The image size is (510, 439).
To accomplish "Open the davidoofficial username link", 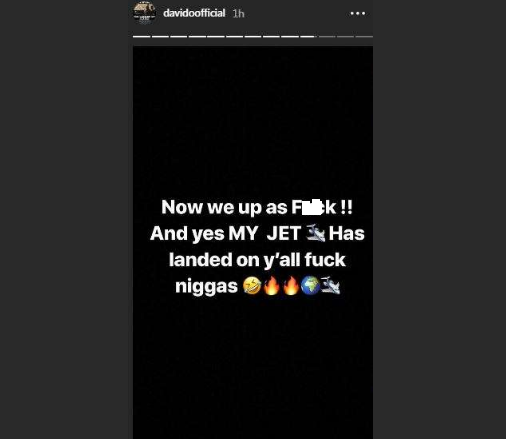I will click(x=194, y=13).
